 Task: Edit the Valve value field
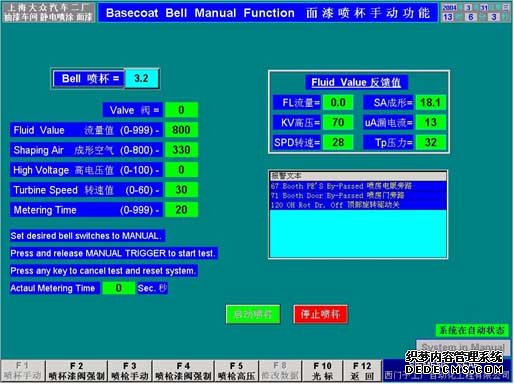(x=181, y=110)
